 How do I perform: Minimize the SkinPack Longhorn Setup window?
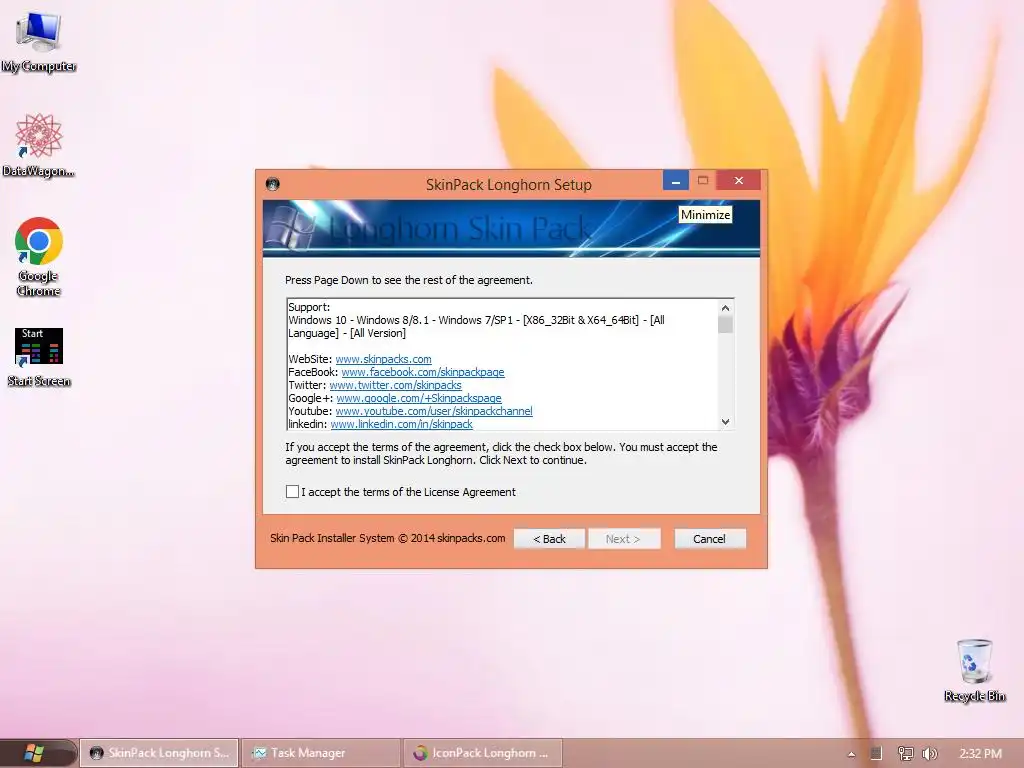676,180
